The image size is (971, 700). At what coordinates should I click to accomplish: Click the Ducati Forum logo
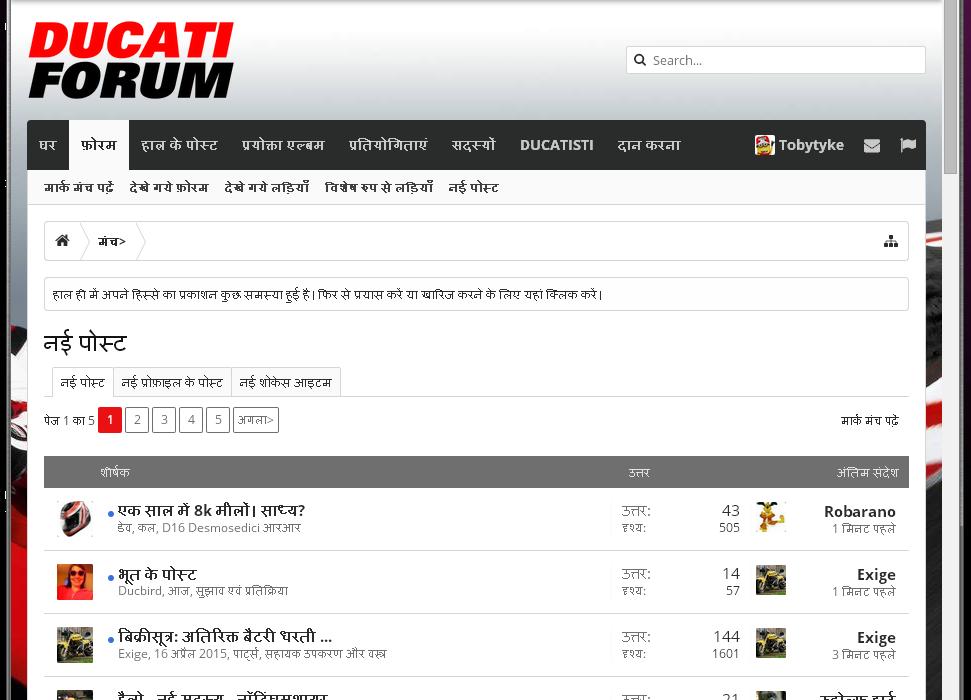131,60
